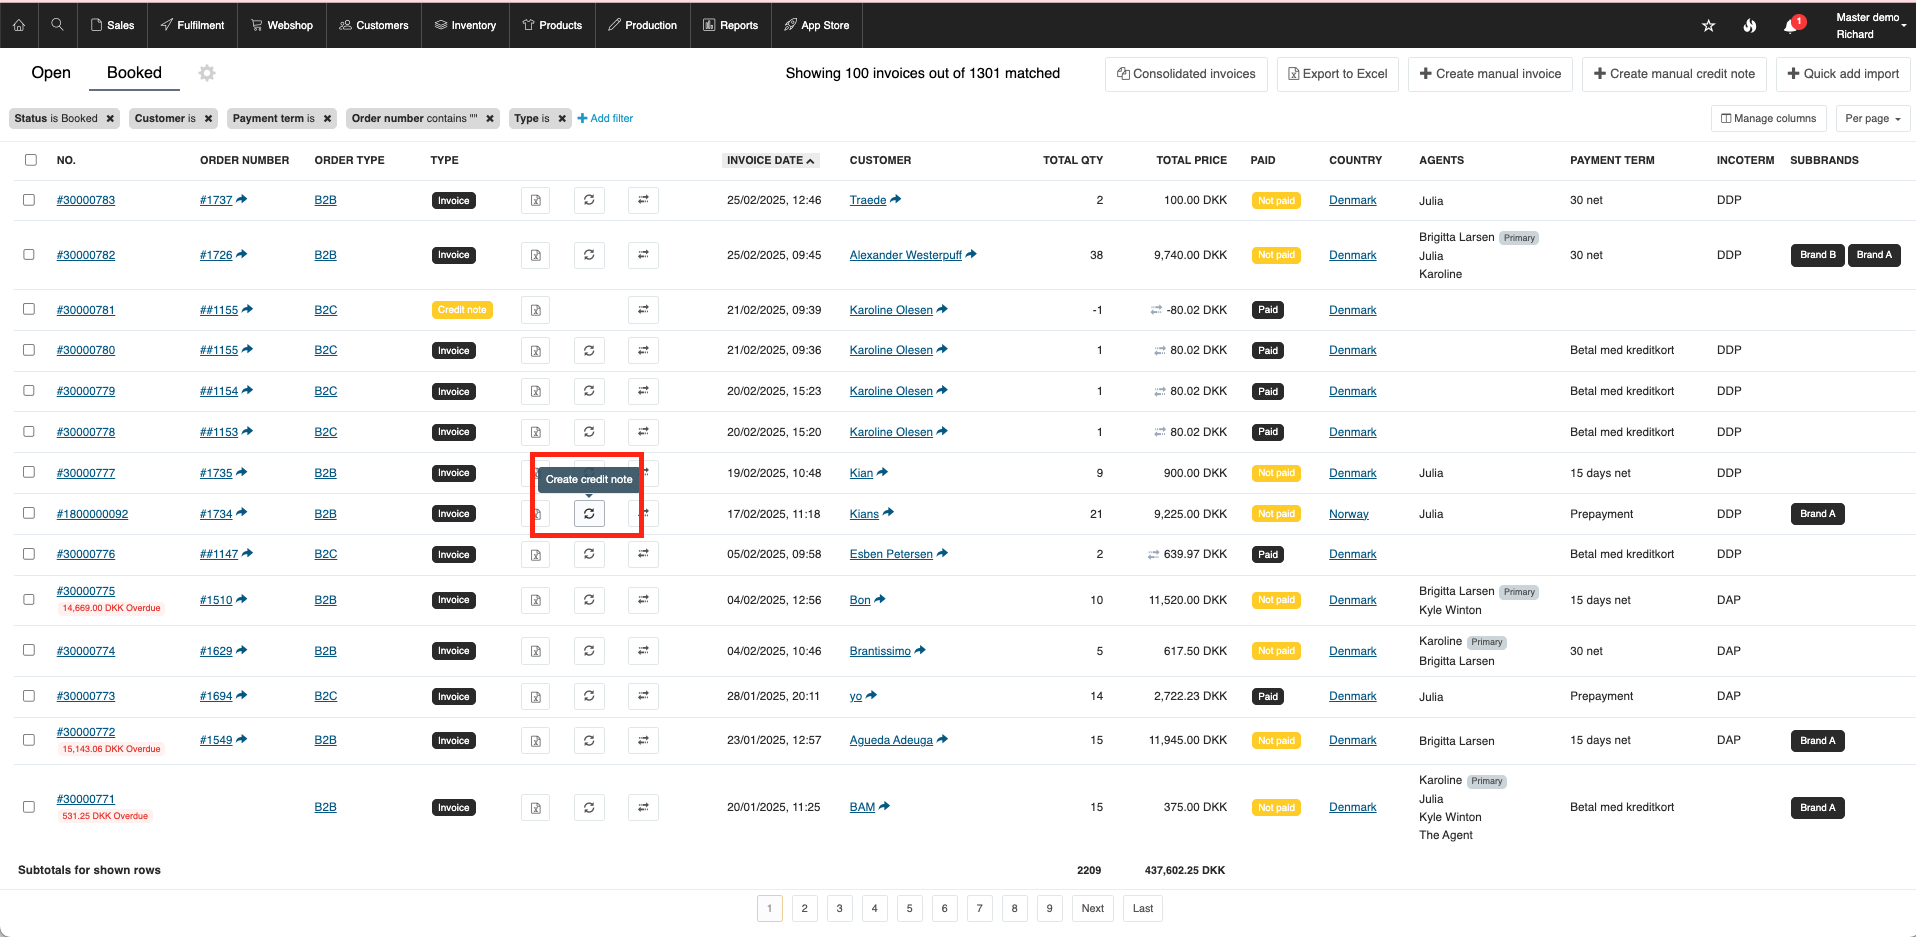Open document icon for invoice #30000780
Image resolution: width=1916 pixels, height=937 pixels.
pos(536,351)
